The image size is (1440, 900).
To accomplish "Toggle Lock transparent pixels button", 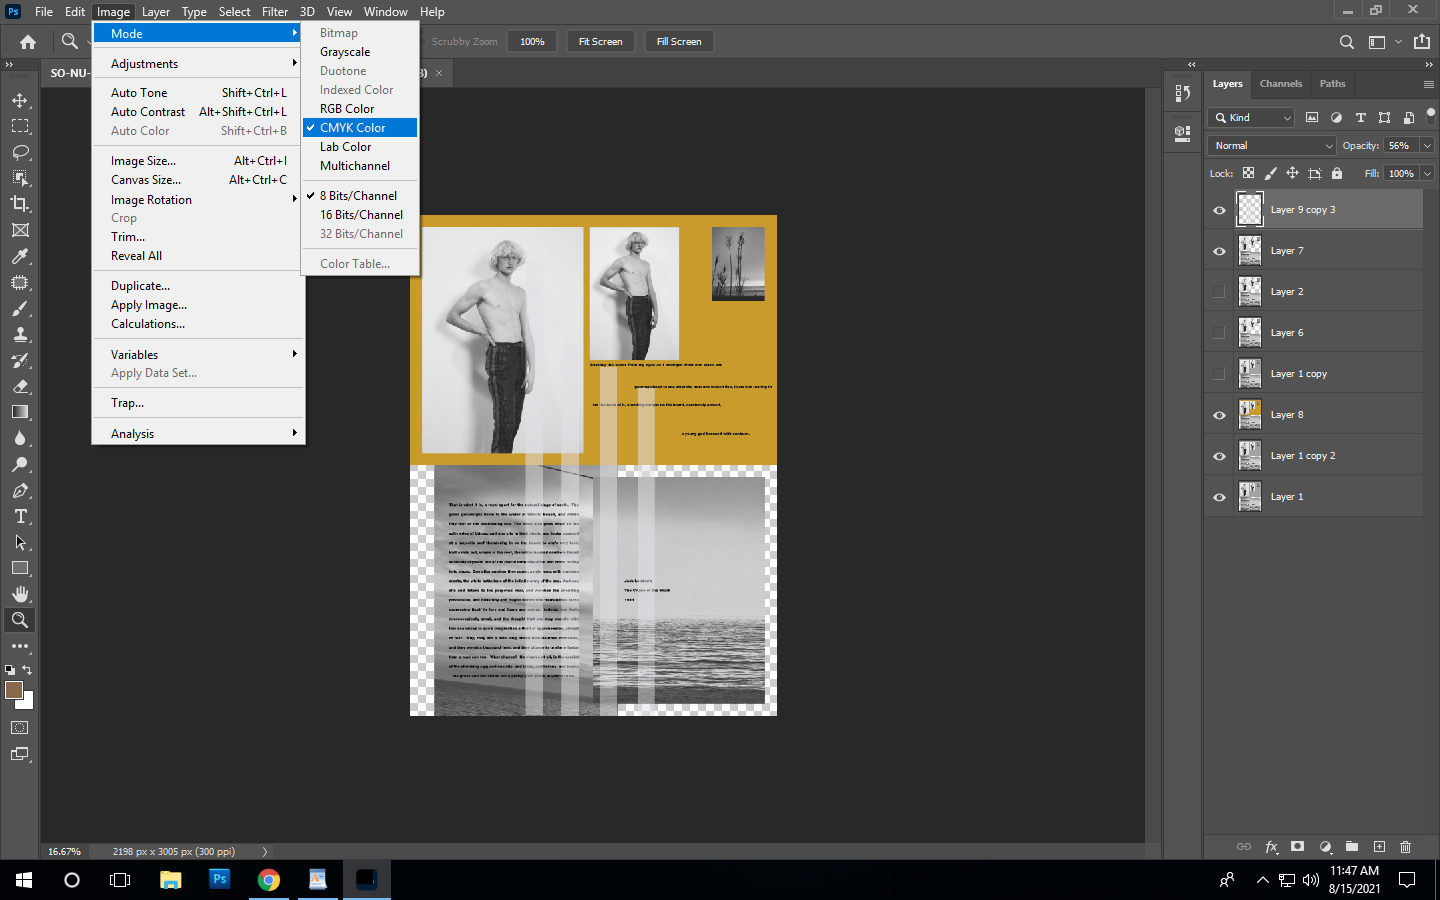I will pyautogui.click(x=1248, y=173).
